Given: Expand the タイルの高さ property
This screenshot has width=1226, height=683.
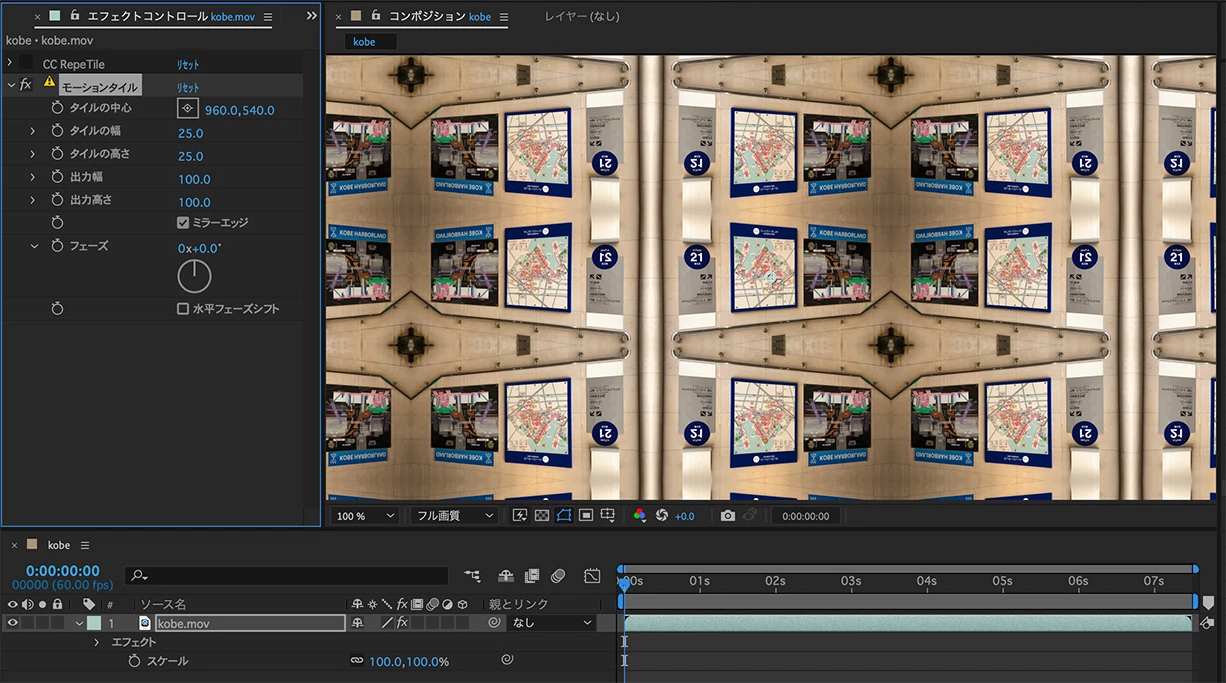Looking at the screenshot, I should point(32,154).
